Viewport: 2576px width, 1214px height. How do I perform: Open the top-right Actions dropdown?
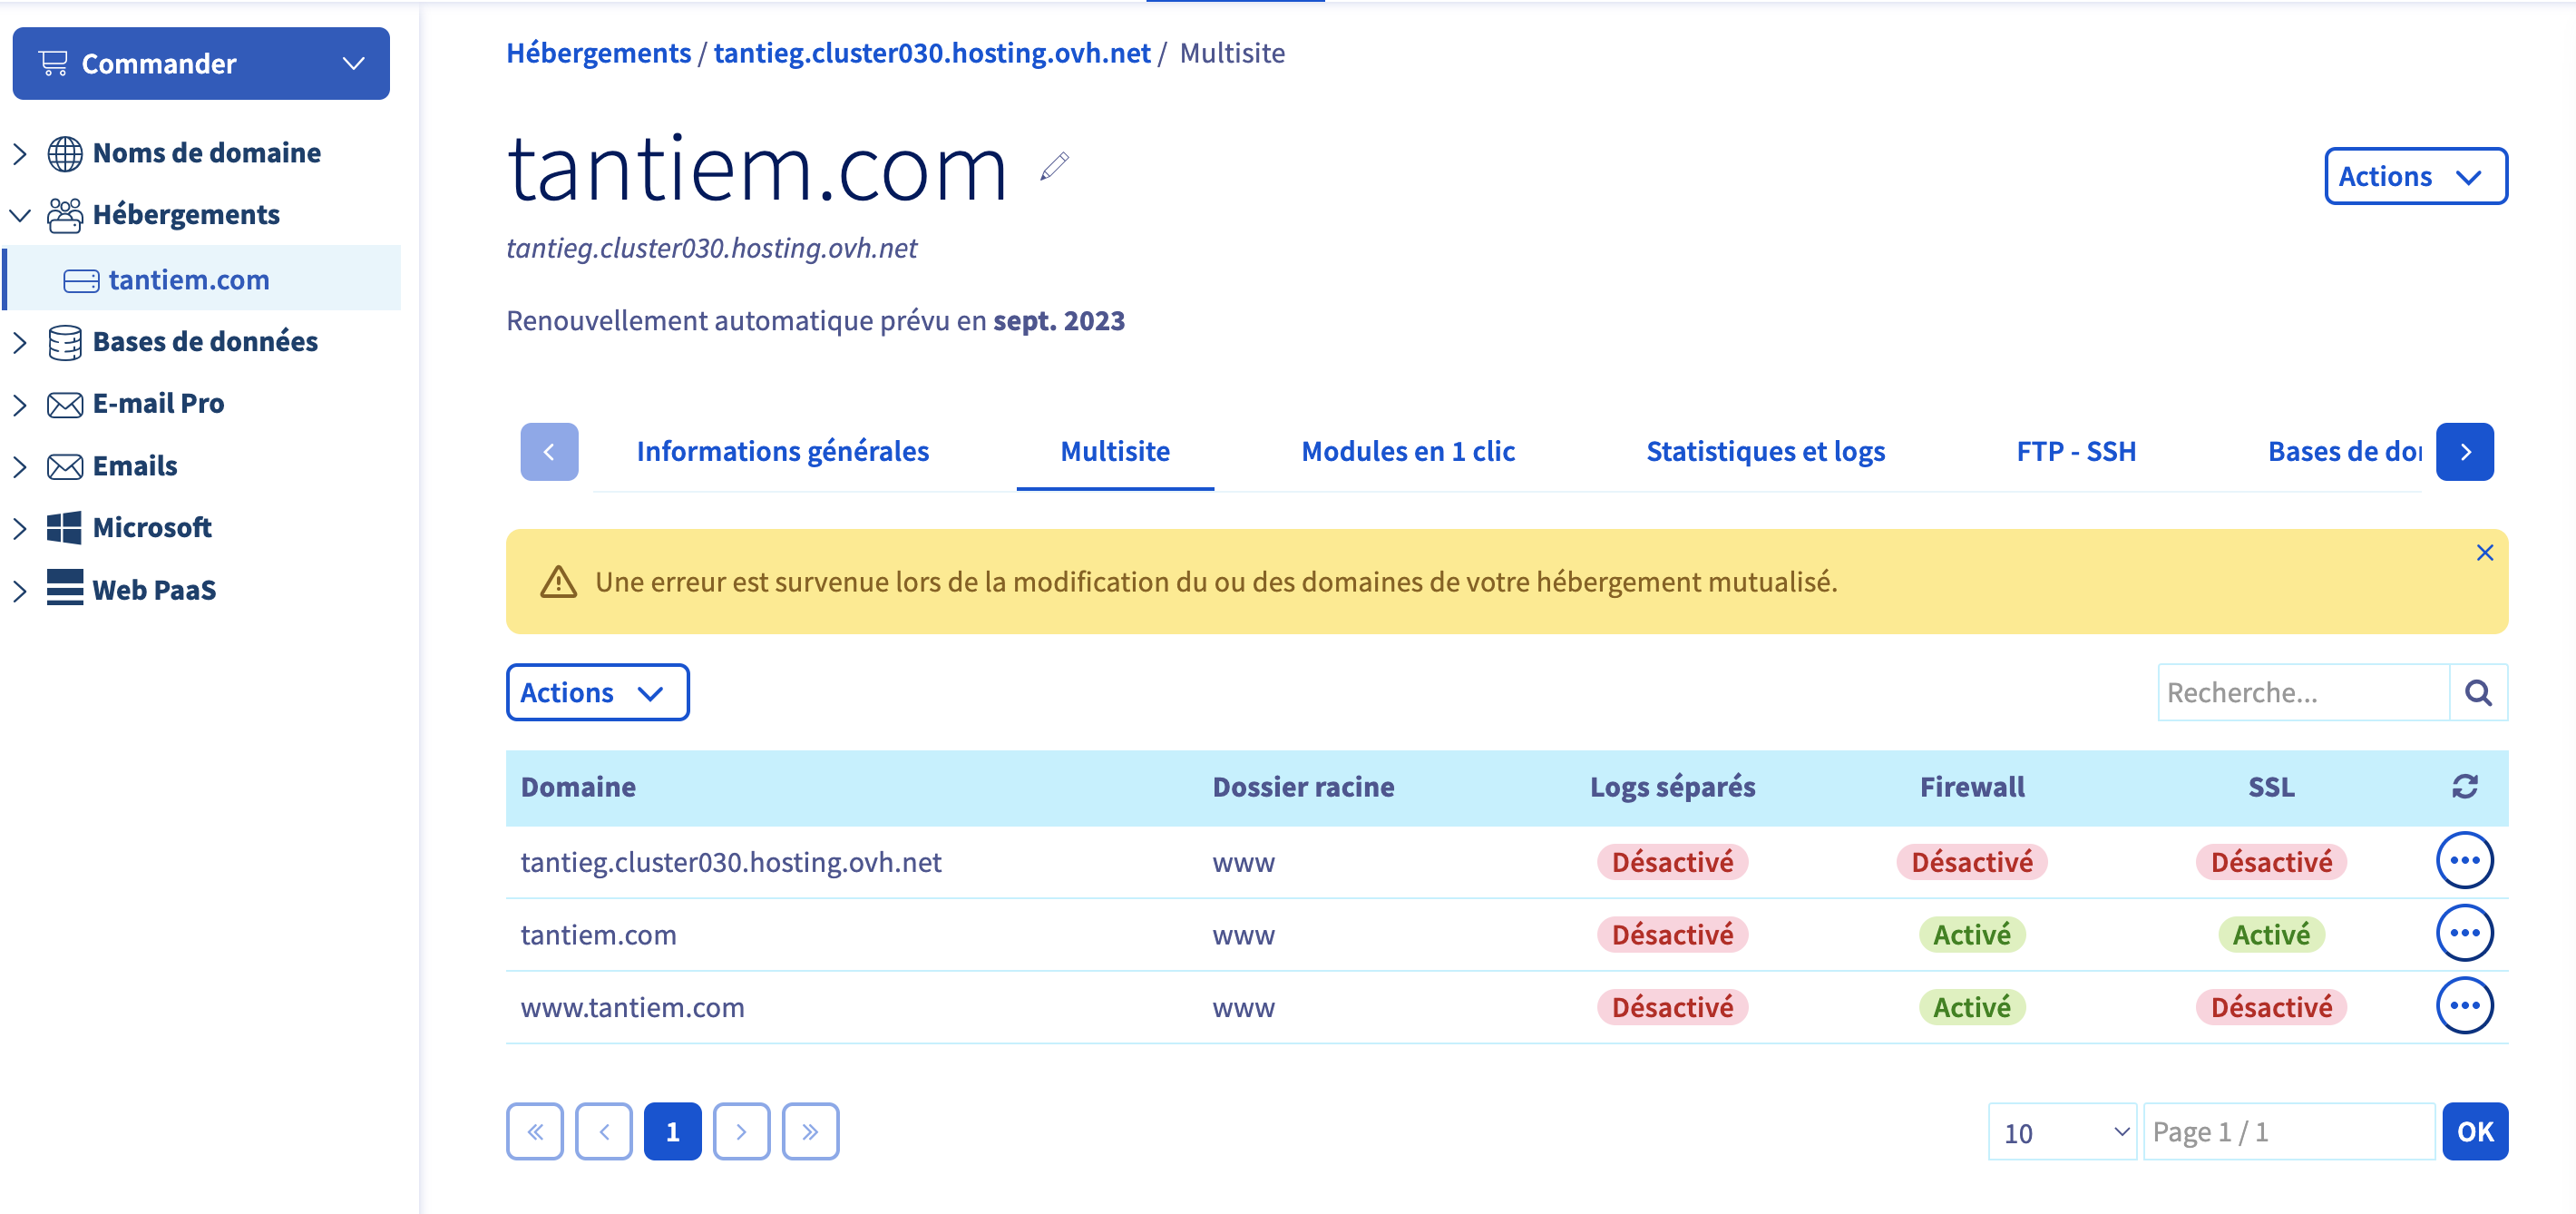[x=2414, y=176]
